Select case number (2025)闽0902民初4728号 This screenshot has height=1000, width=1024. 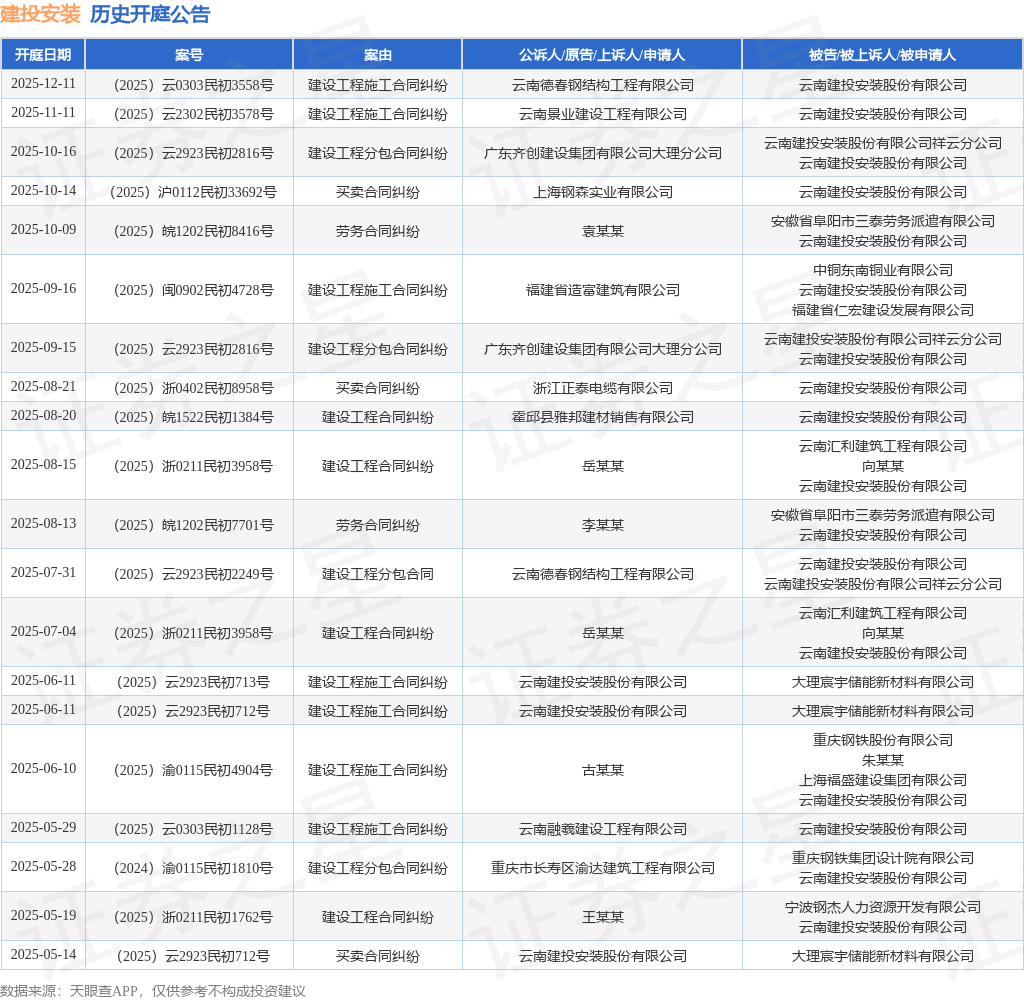click(x=193, y=290)
